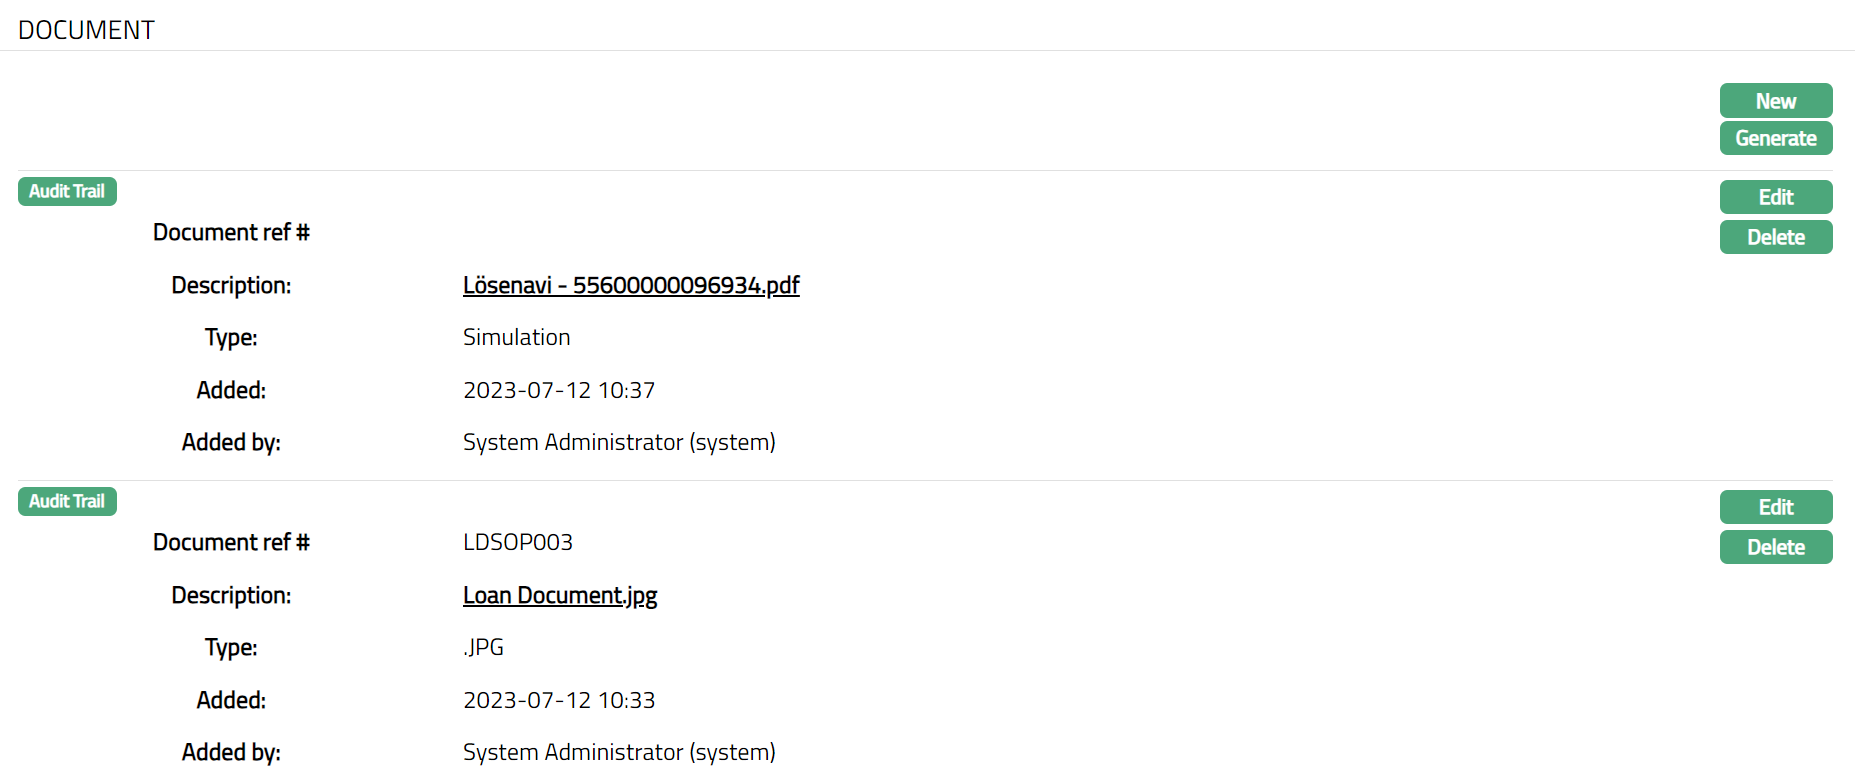Click the New document button
The image size is (1855, 781).
[1775, 101]
